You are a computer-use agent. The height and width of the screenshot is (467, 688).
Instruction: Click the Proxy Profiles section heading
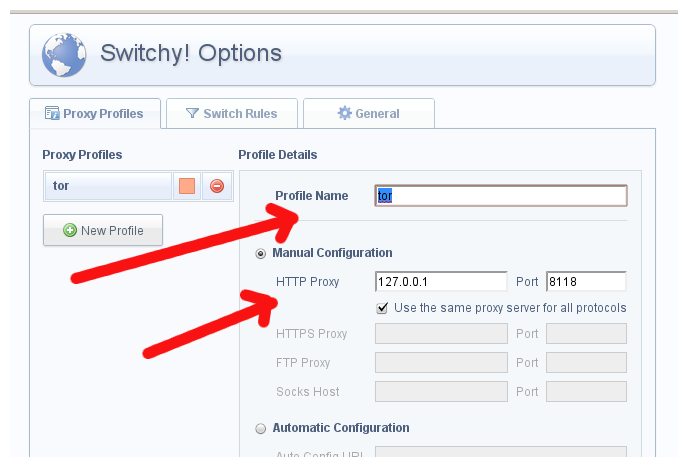click(x=82, y=155)
